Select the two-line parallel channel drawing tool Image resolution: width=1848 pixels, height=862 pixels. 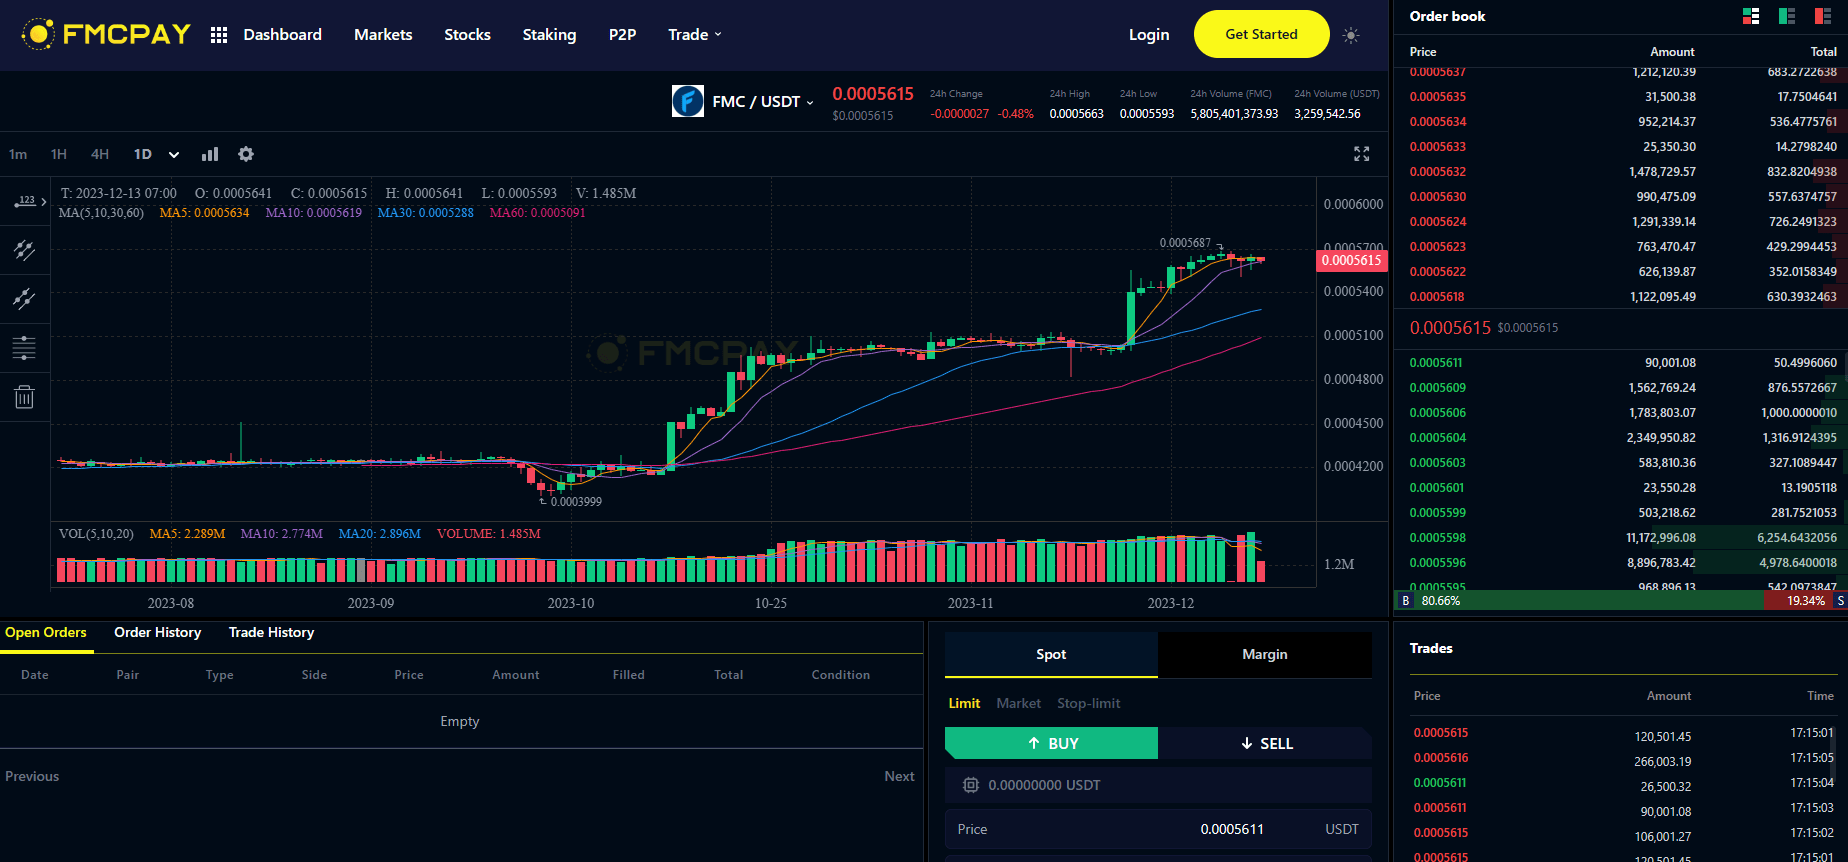click(x=24, y=298)
